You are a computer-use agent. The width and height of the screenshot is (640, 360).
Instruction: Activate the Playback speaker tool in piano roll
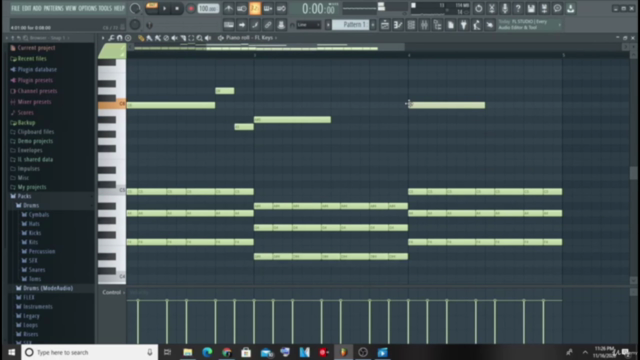tap(208, 38)
